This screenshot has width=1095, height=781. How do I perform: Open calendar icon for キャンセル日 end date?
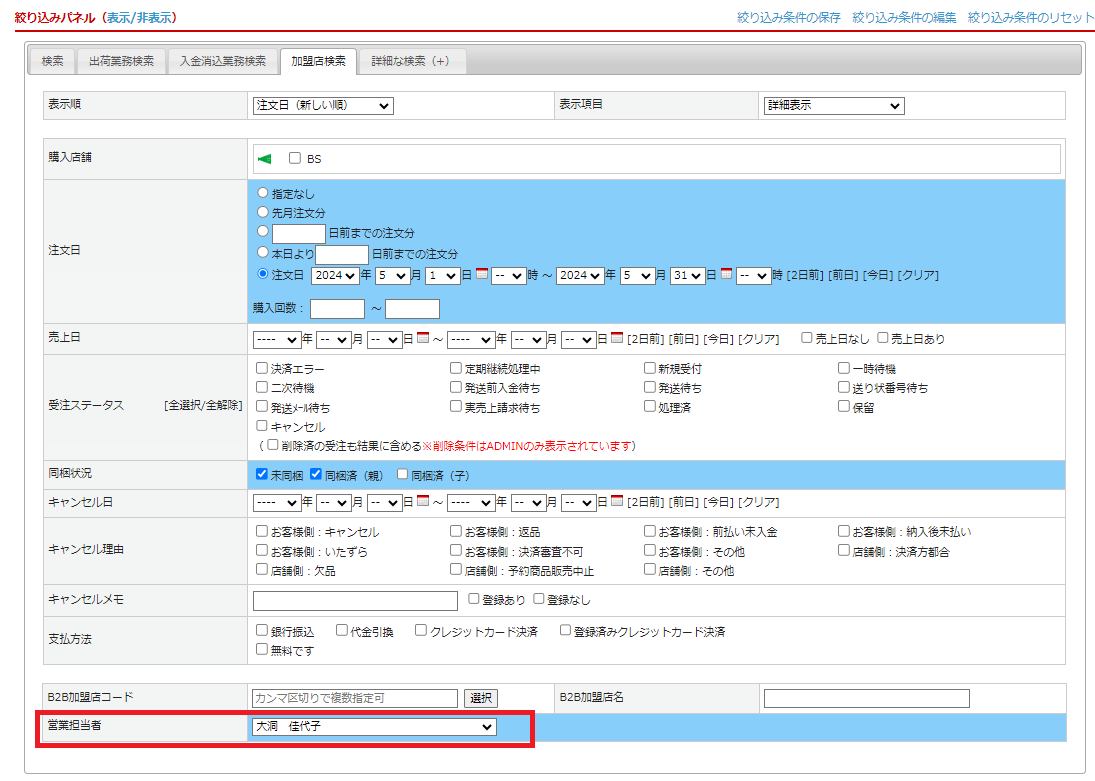coord(617,502)
